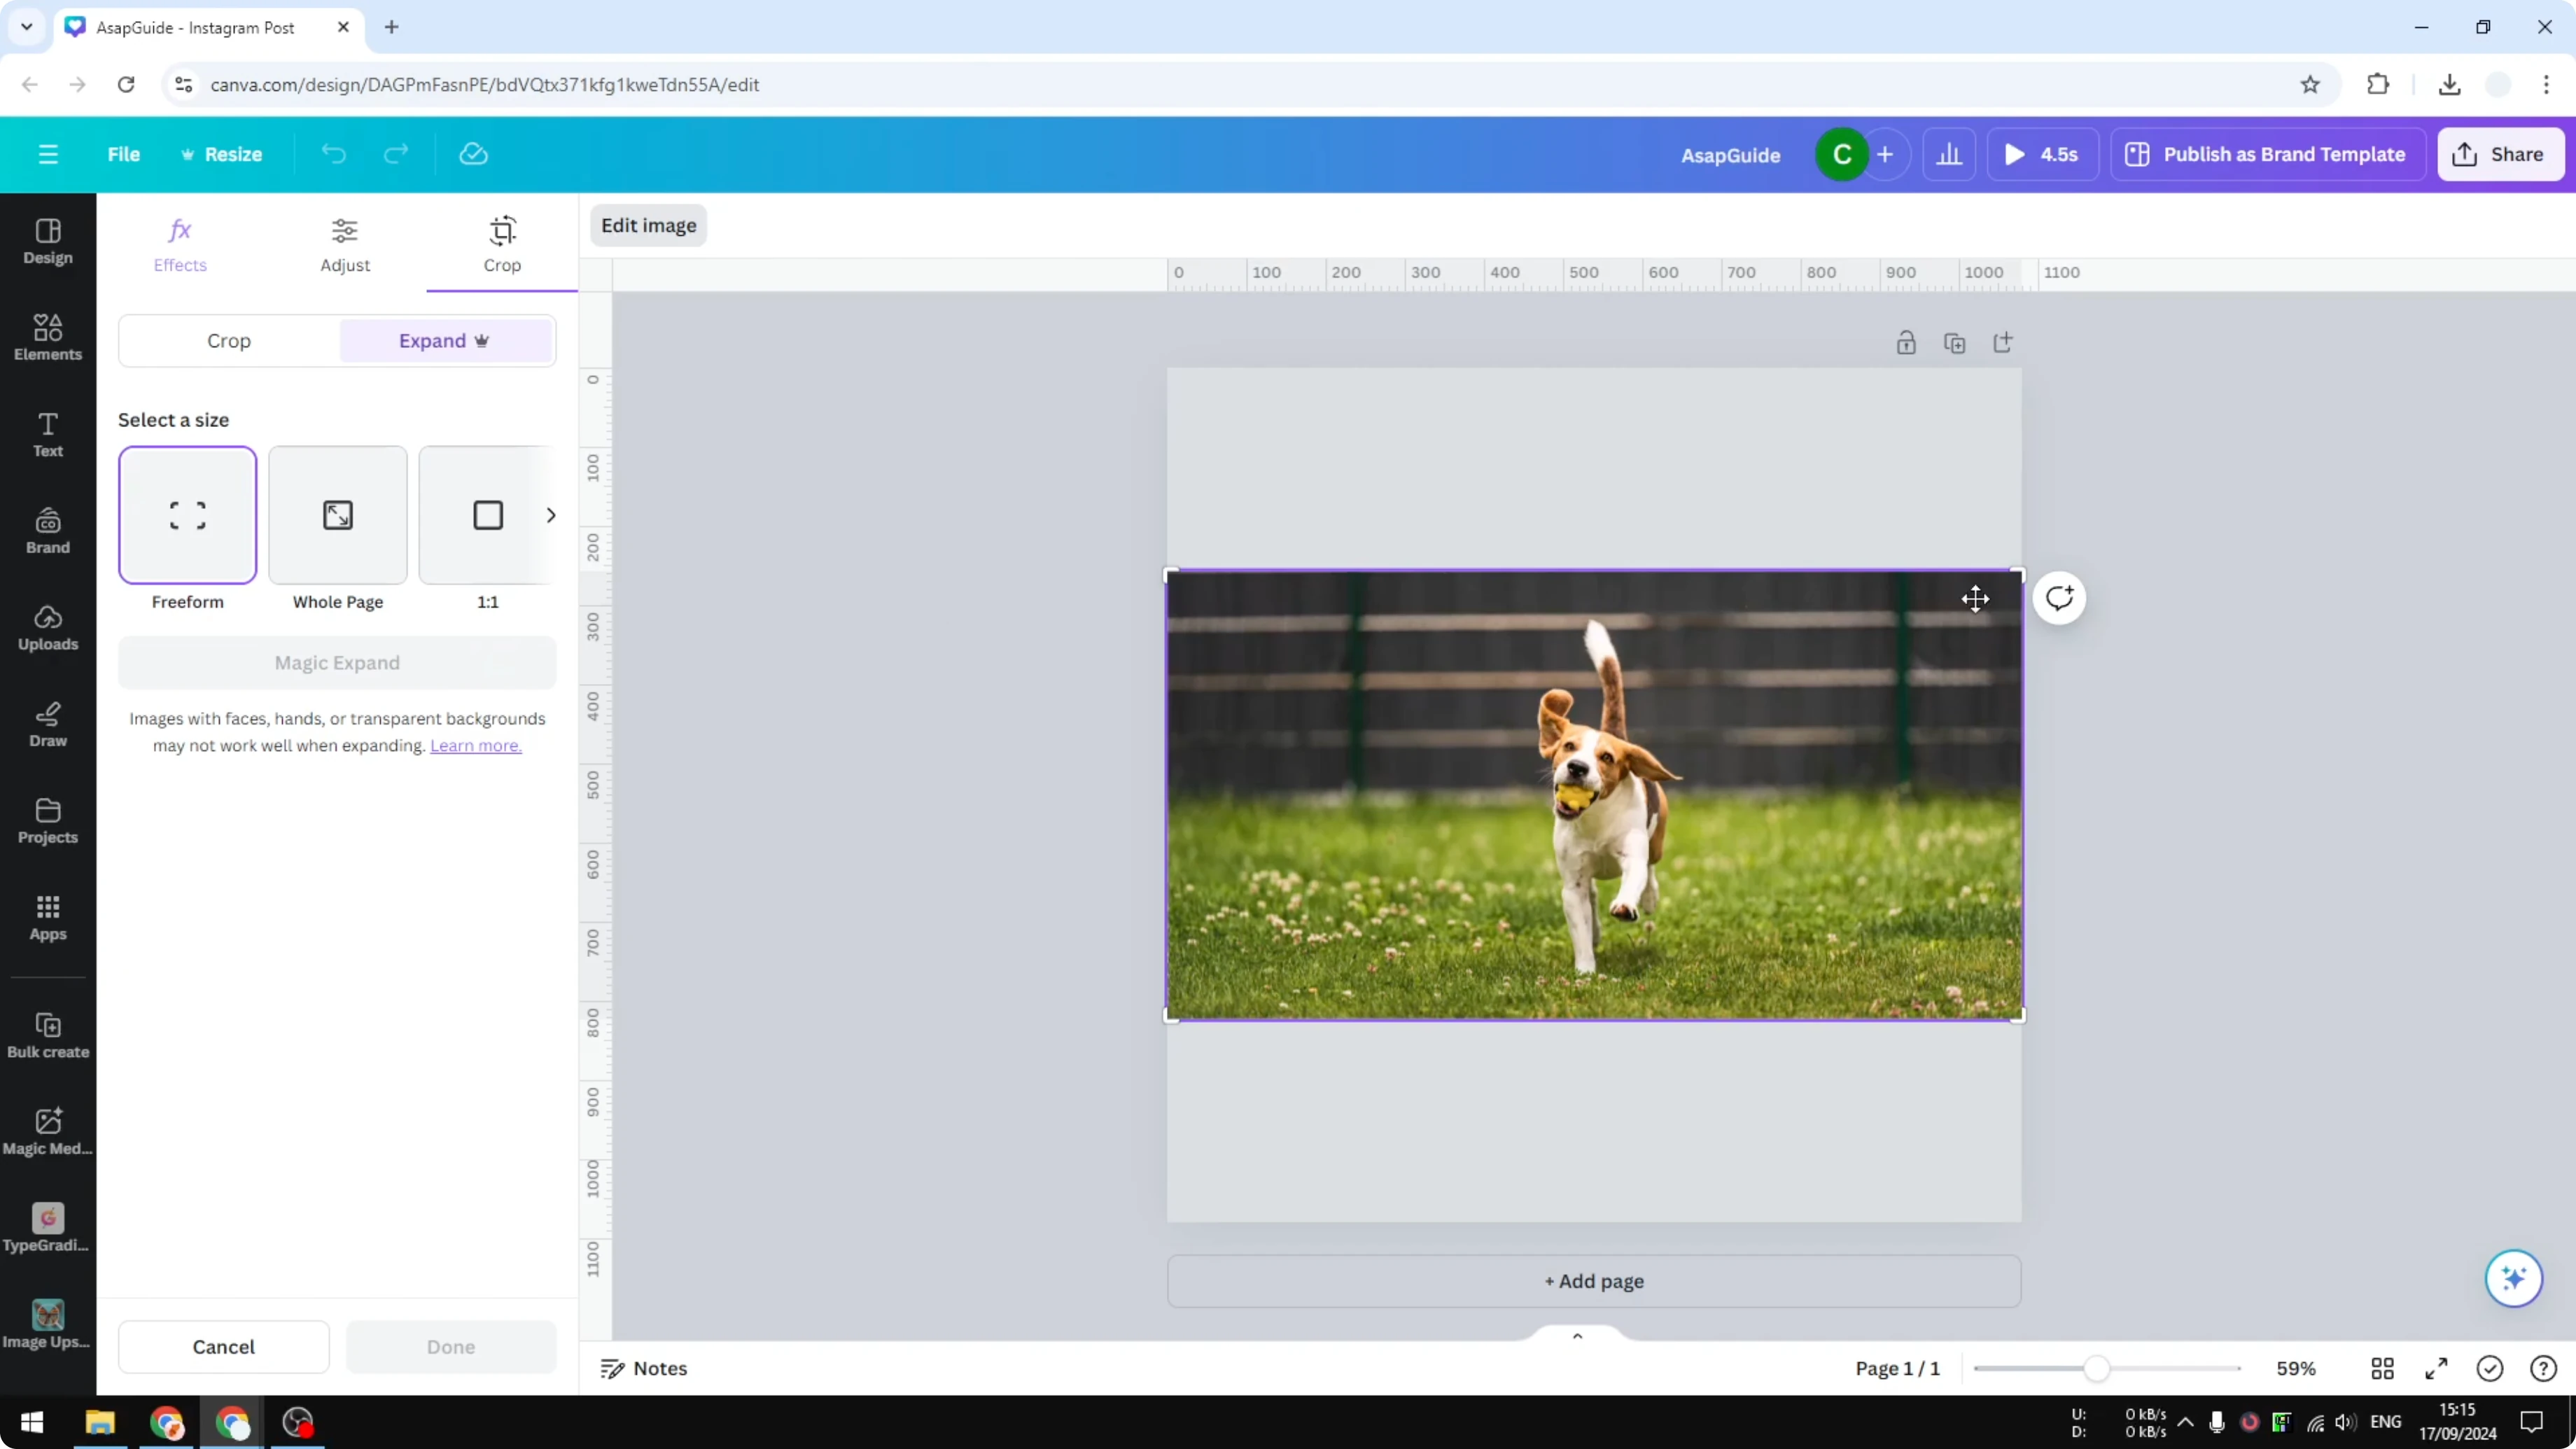Show hidden system tray icons

(2186, 1422)
